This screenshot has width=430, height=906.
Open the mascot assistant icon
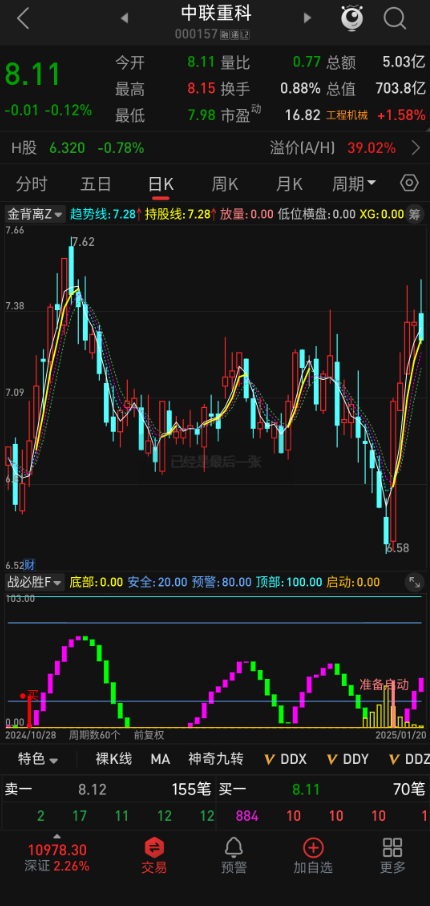[x=352, y=18]
